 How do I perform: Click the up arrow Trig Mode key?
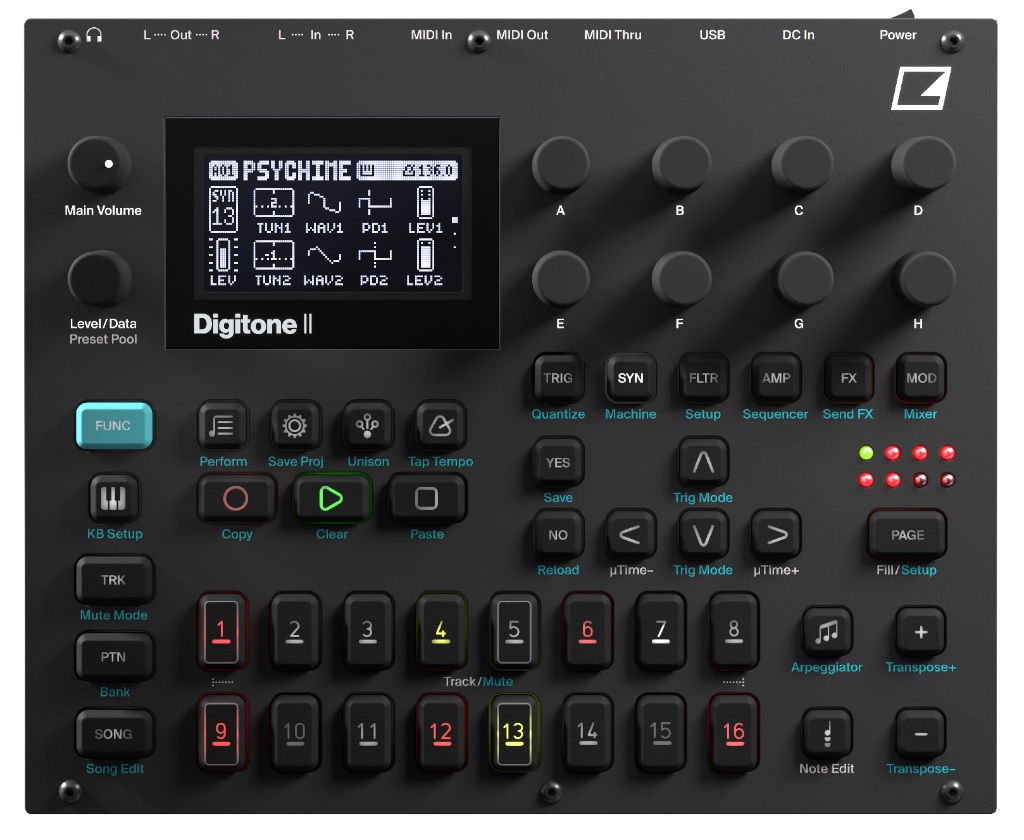tap(703, 462)
